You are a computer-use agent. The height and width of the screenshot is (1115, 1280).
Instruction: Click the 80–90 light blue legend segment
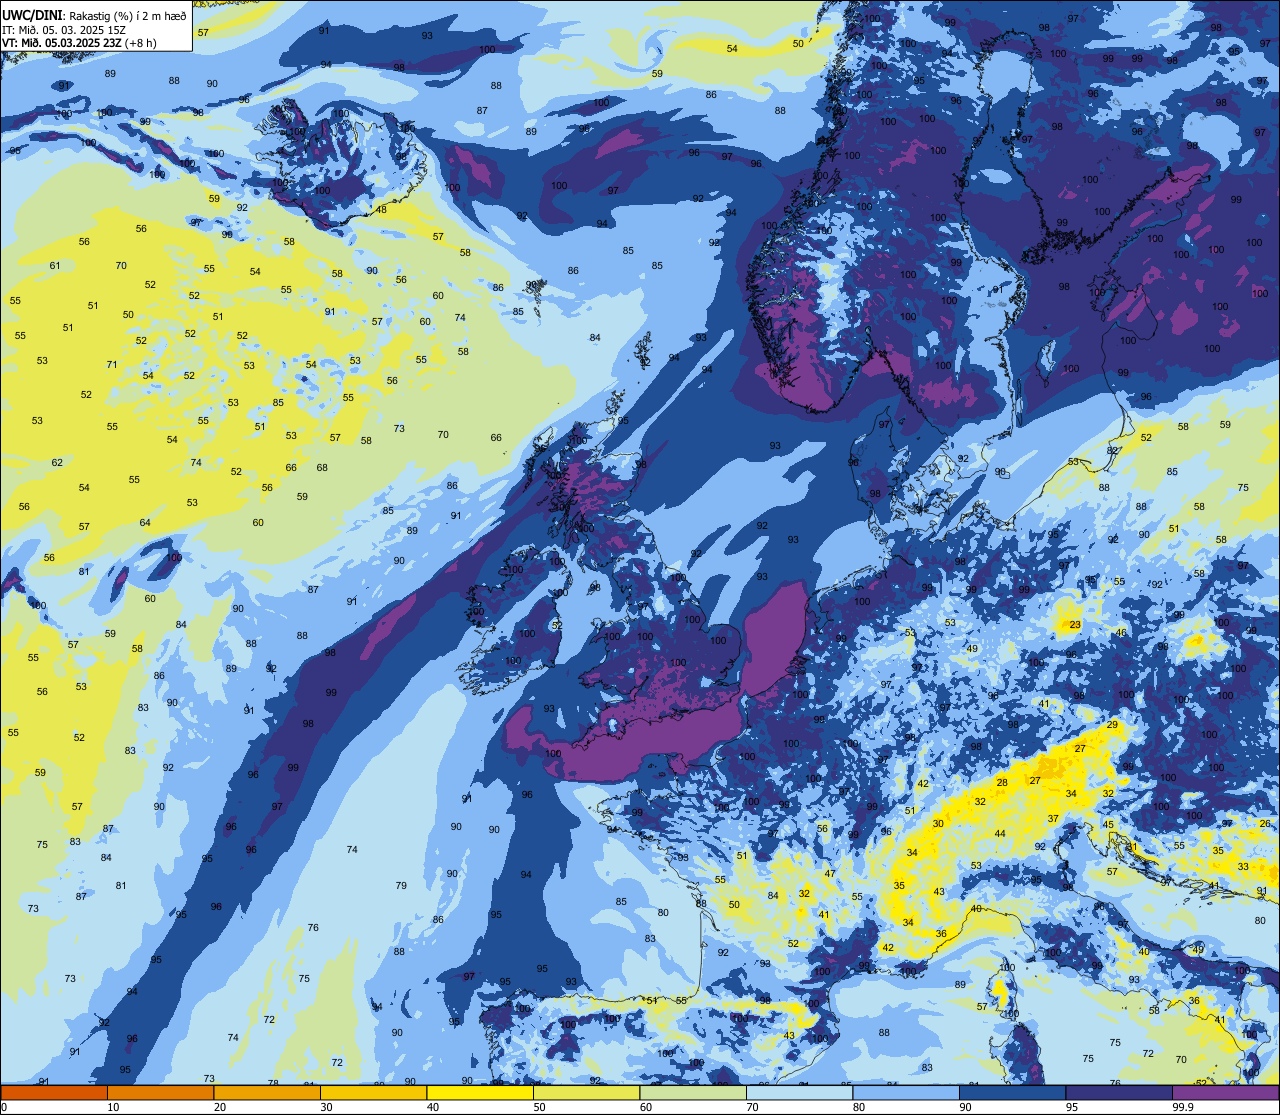906,1092
